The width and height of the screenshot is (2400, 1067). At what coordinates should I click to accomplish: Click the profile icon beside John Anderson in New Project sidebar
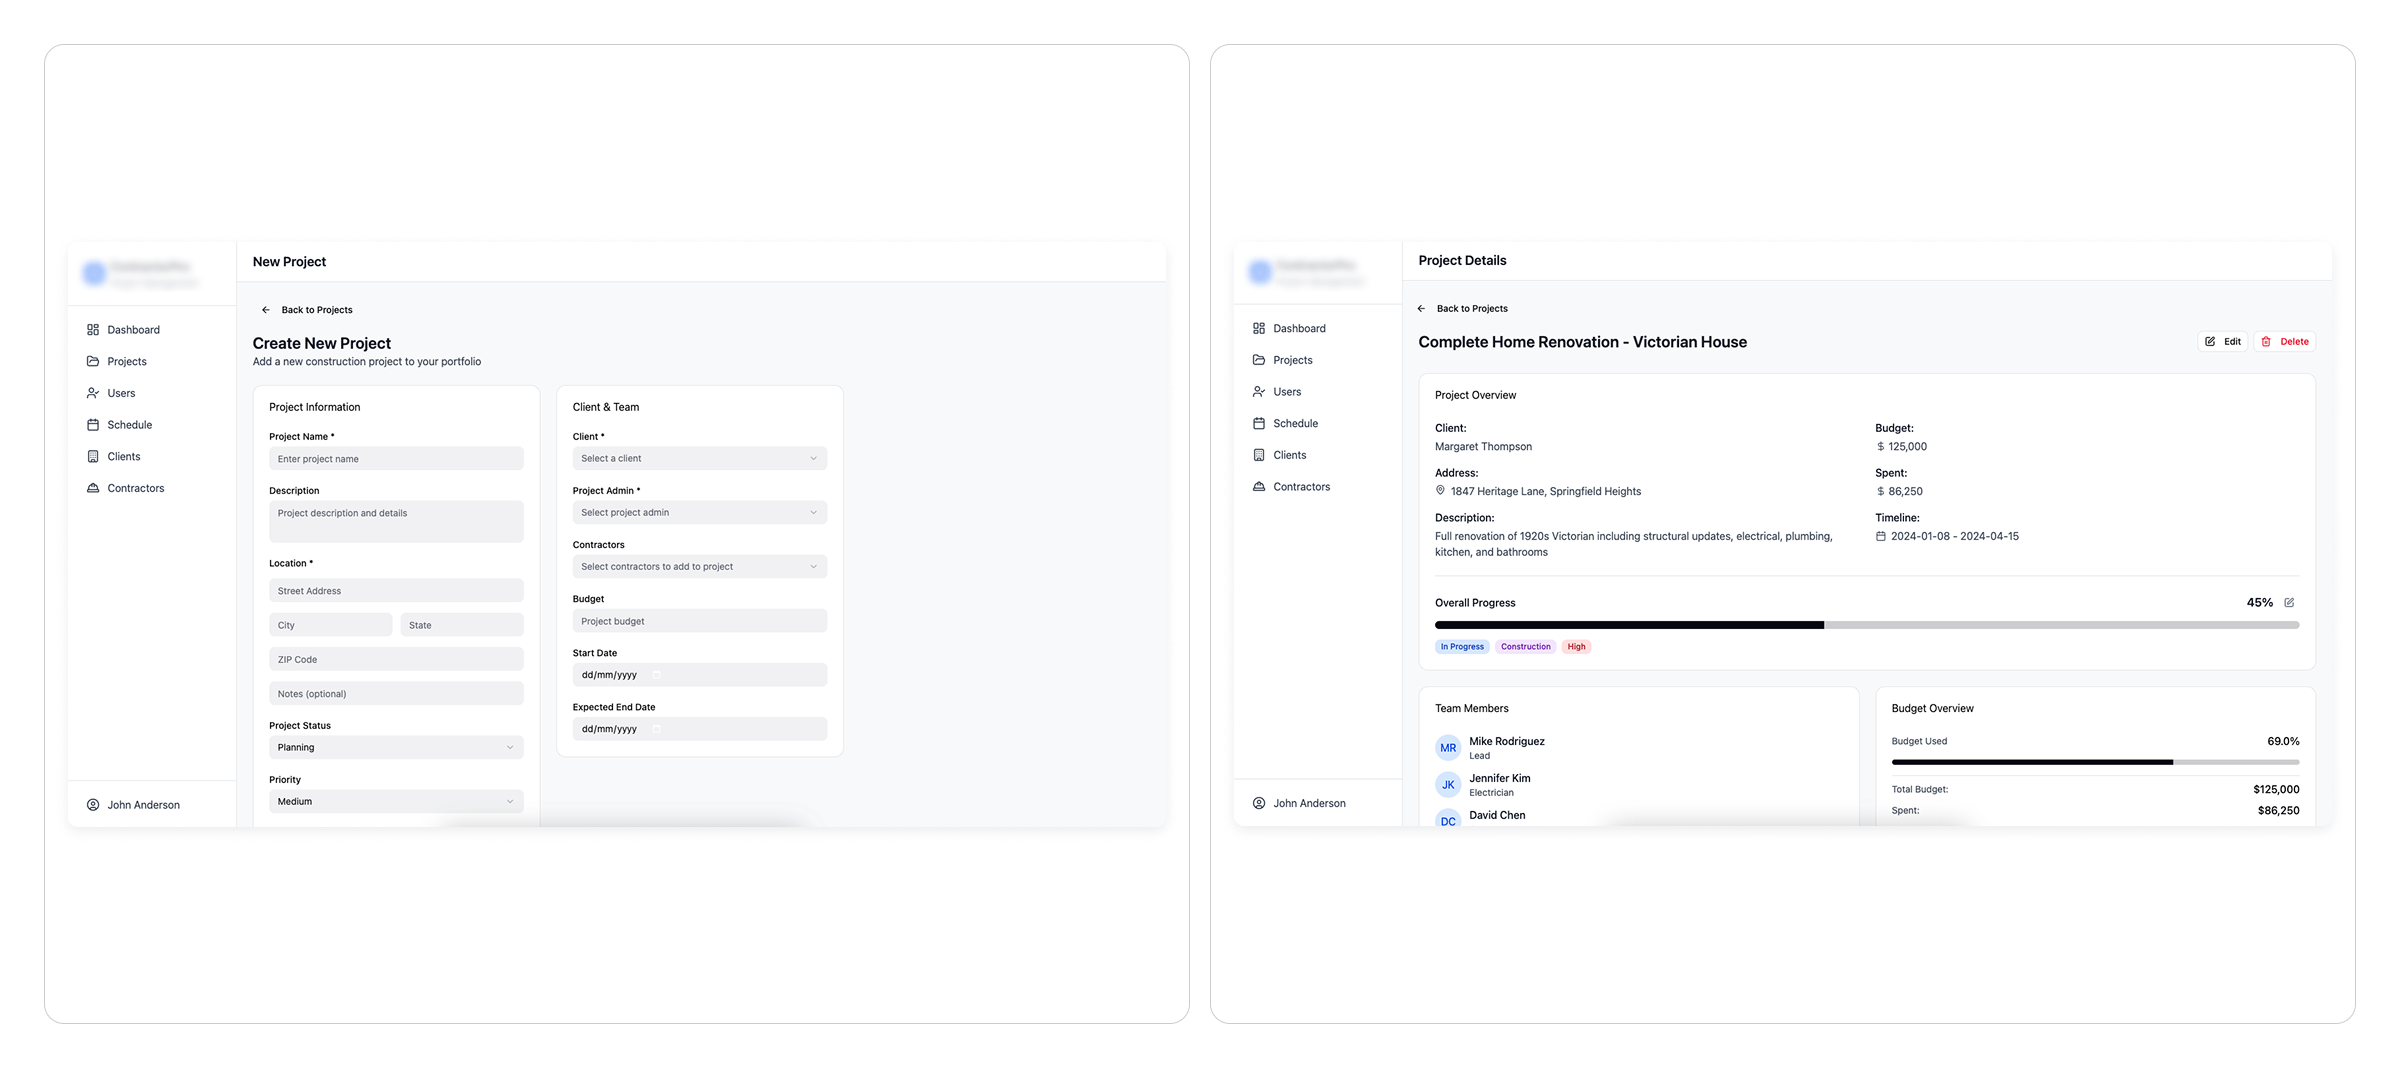point(93,805)
